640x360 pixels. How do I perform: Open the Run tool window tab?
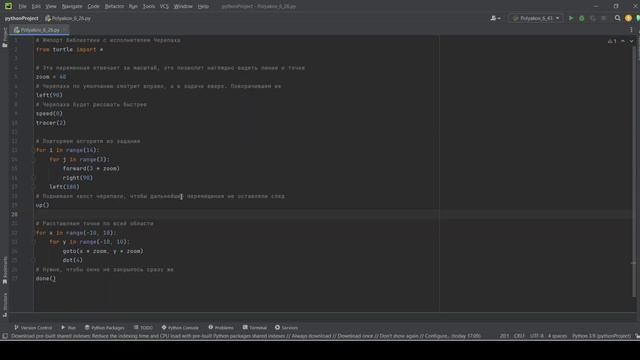tap(68, 327)
